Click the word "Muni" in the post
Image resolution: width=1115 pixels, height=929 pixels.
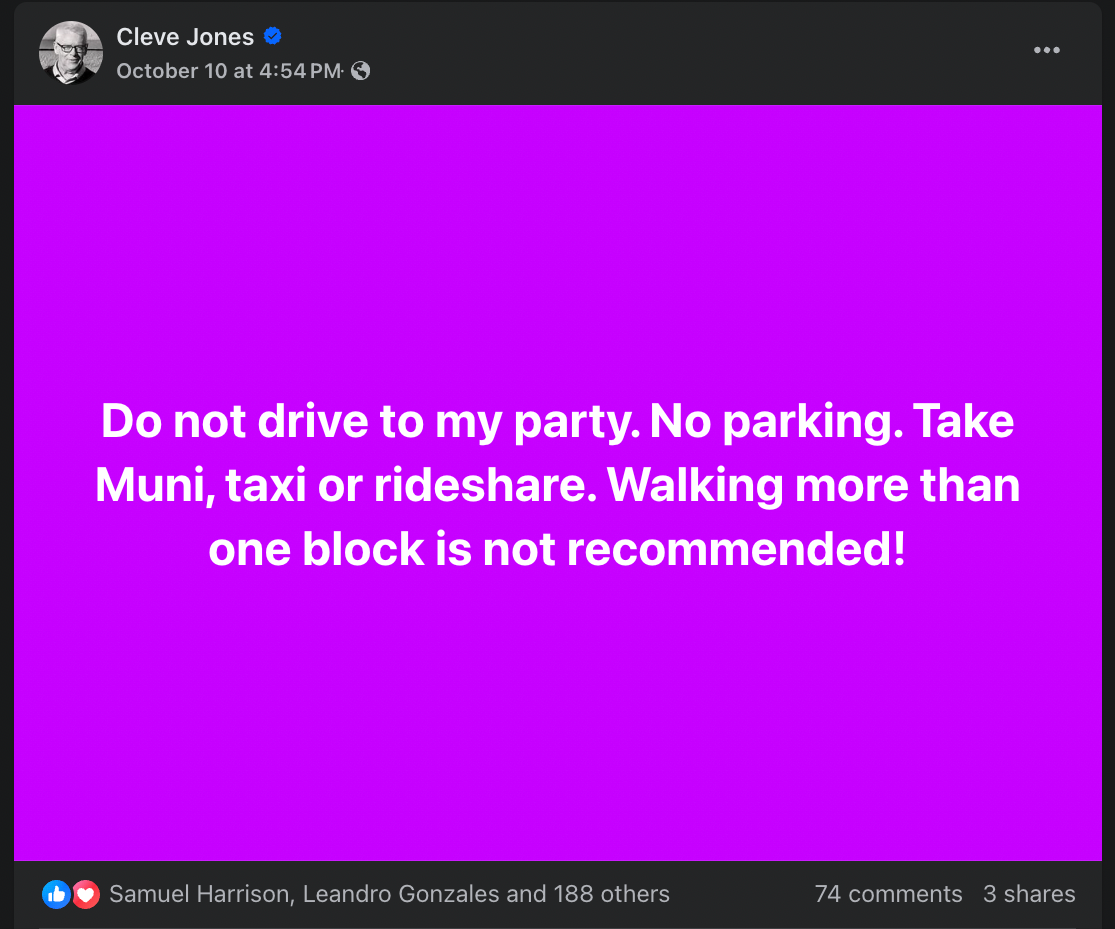coord(152,486)
